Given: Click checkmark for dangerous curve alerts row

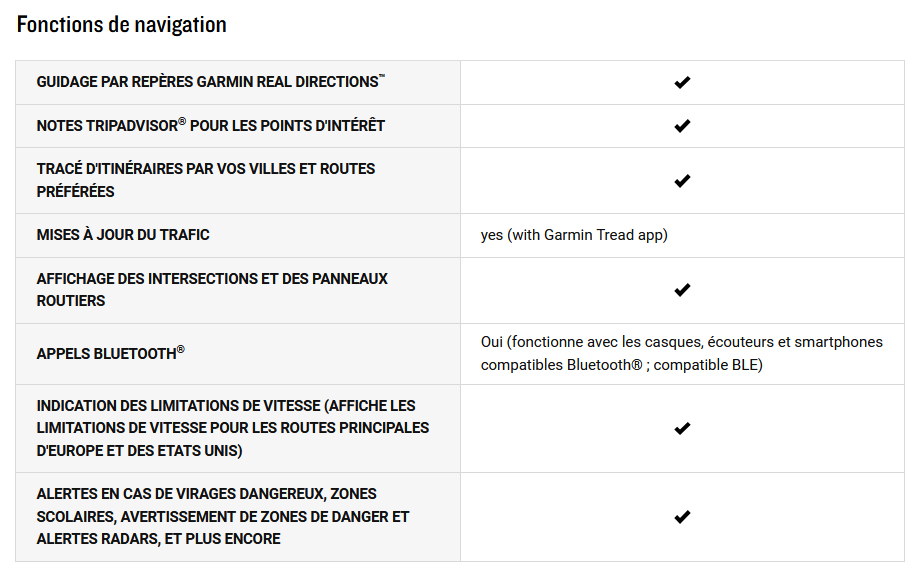Looking at the screenshot, I should (682, 517).
